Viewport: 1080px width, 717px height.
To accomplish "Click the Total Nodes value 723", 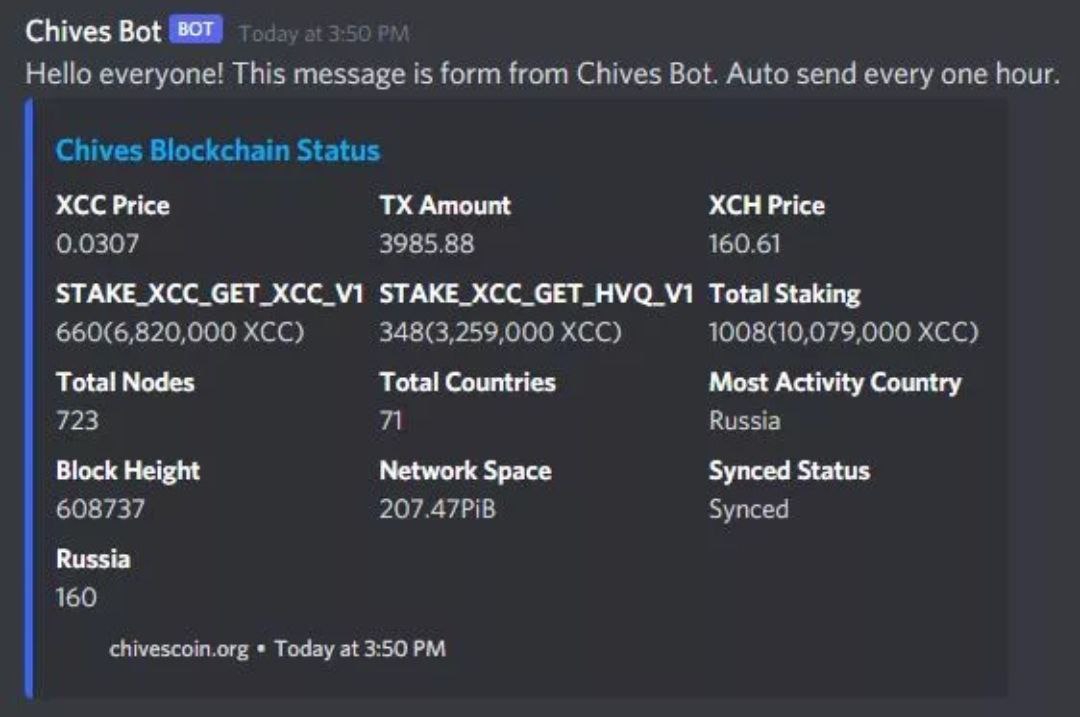I will coord(78,420).
